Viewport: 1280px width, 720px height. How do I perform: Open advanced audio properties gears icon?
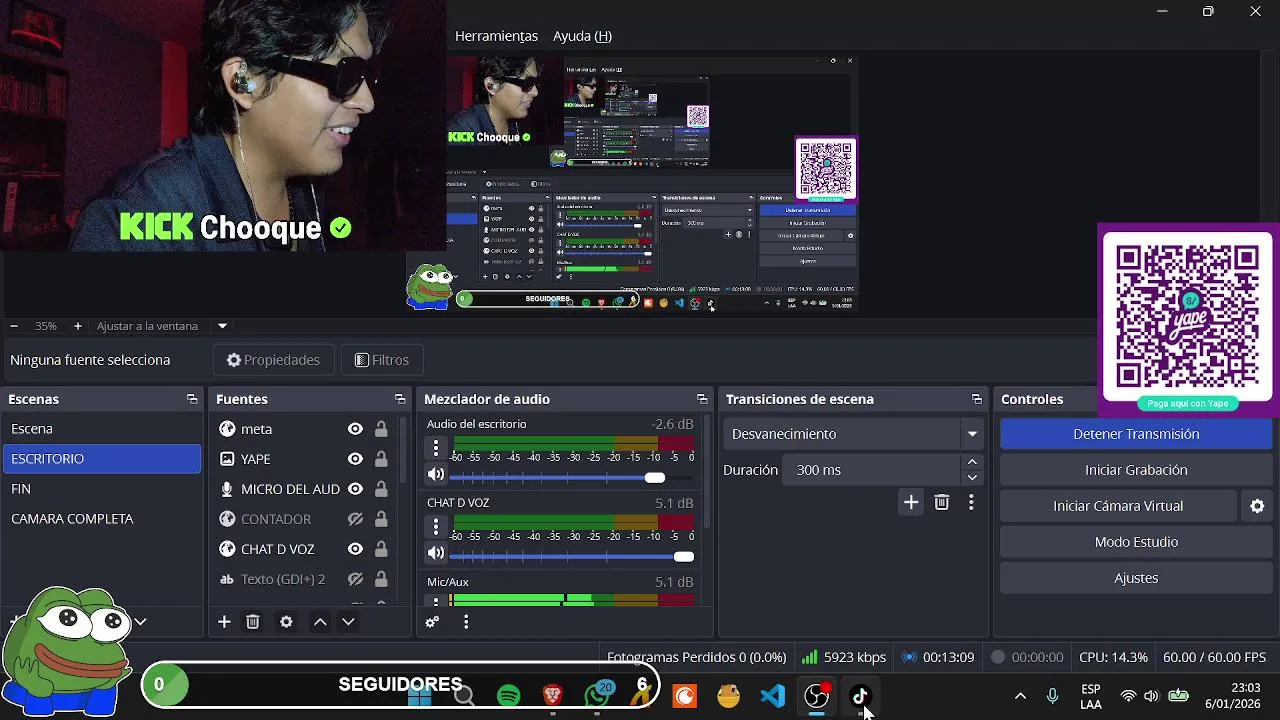tap(432, 622)
